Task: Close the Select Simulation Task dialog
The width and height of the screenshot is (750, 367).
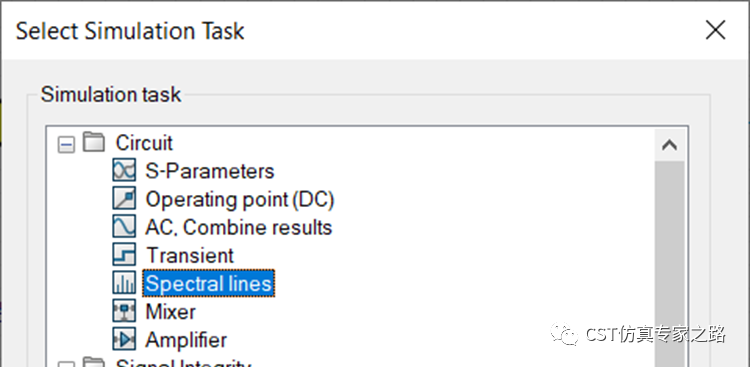Action: 716,30
